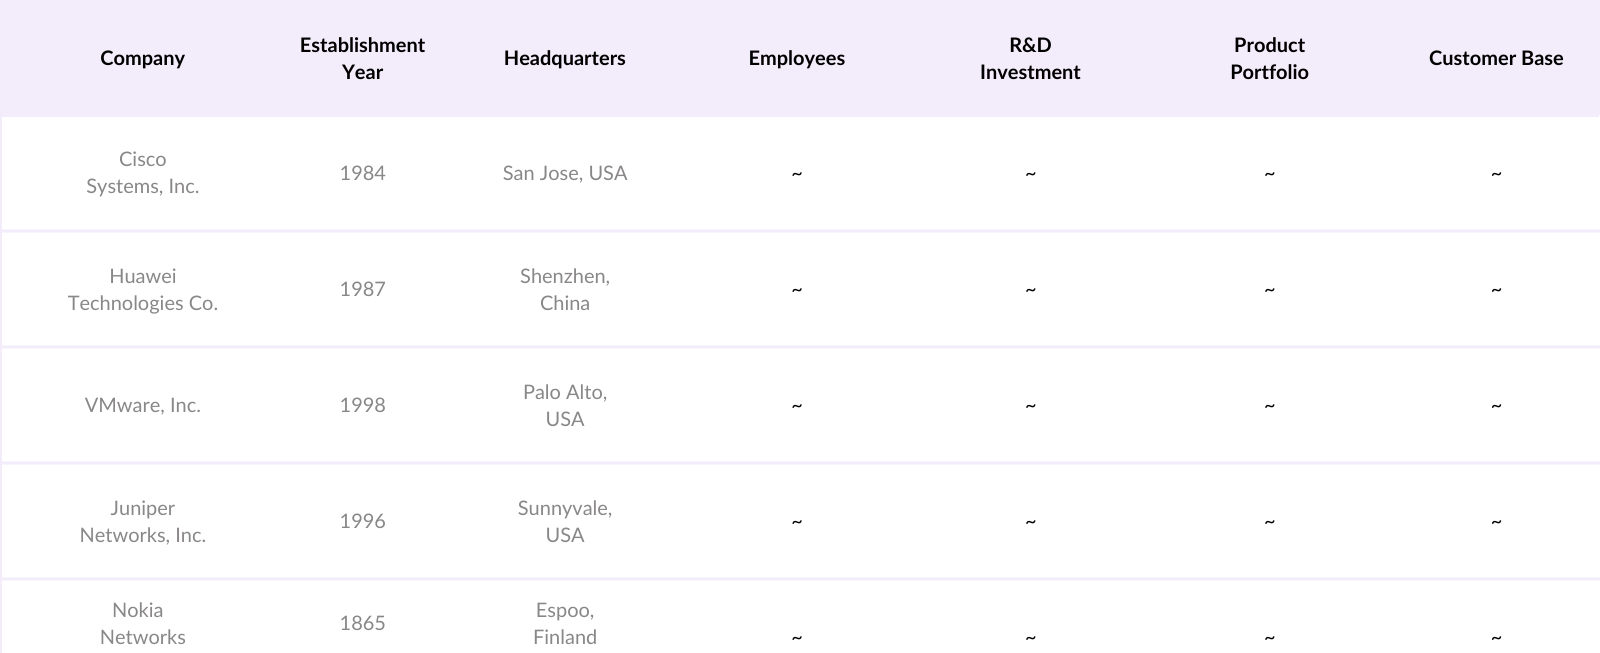
Task: Click establishment year 1984 cell
Action: (362, 173)
